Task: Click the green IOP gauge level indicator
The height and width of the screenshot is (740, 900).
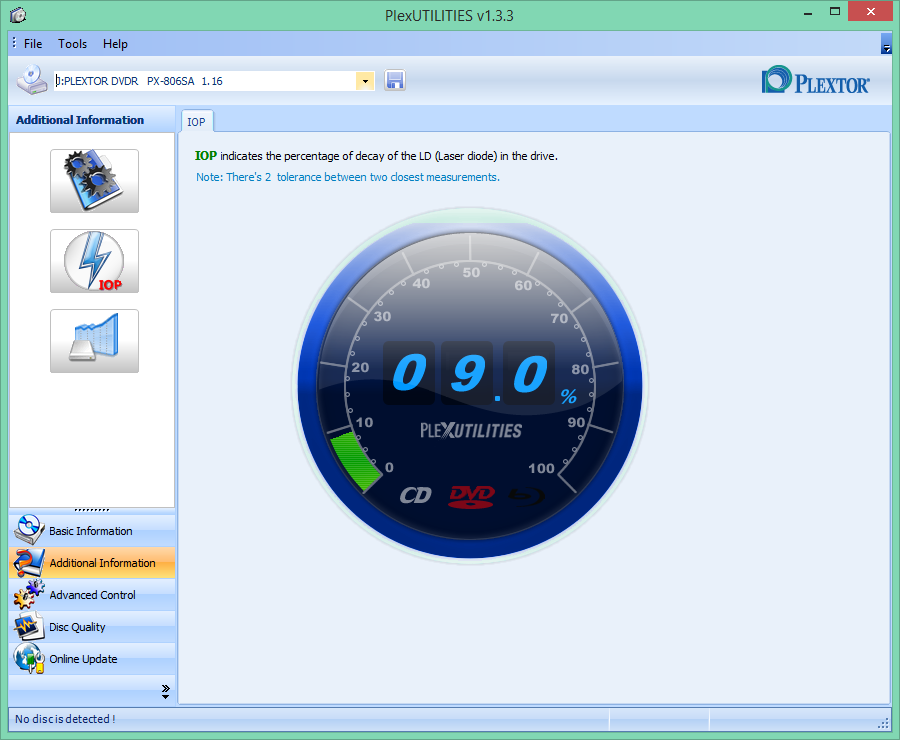Action: tap(355, 461)
